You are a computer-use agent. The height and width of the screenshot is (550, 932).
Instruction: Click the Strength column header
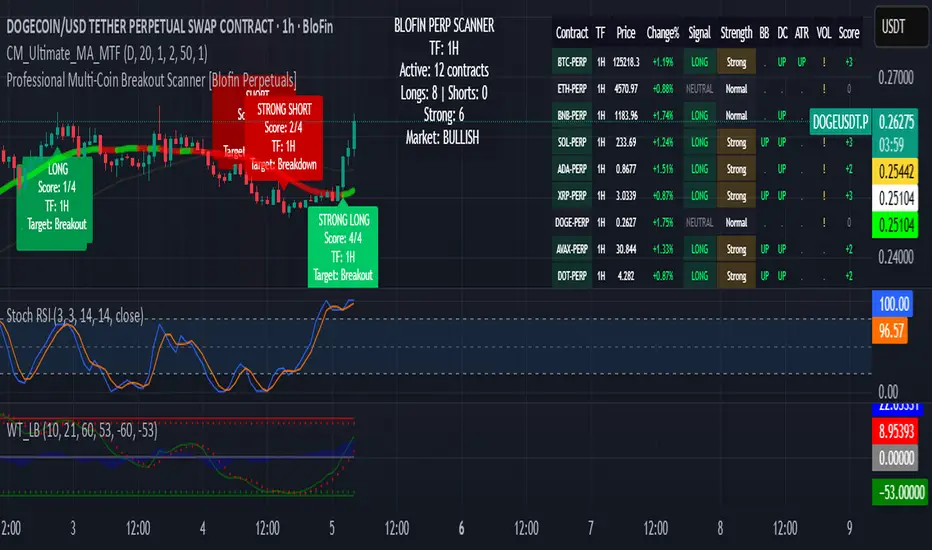point(736,33)
